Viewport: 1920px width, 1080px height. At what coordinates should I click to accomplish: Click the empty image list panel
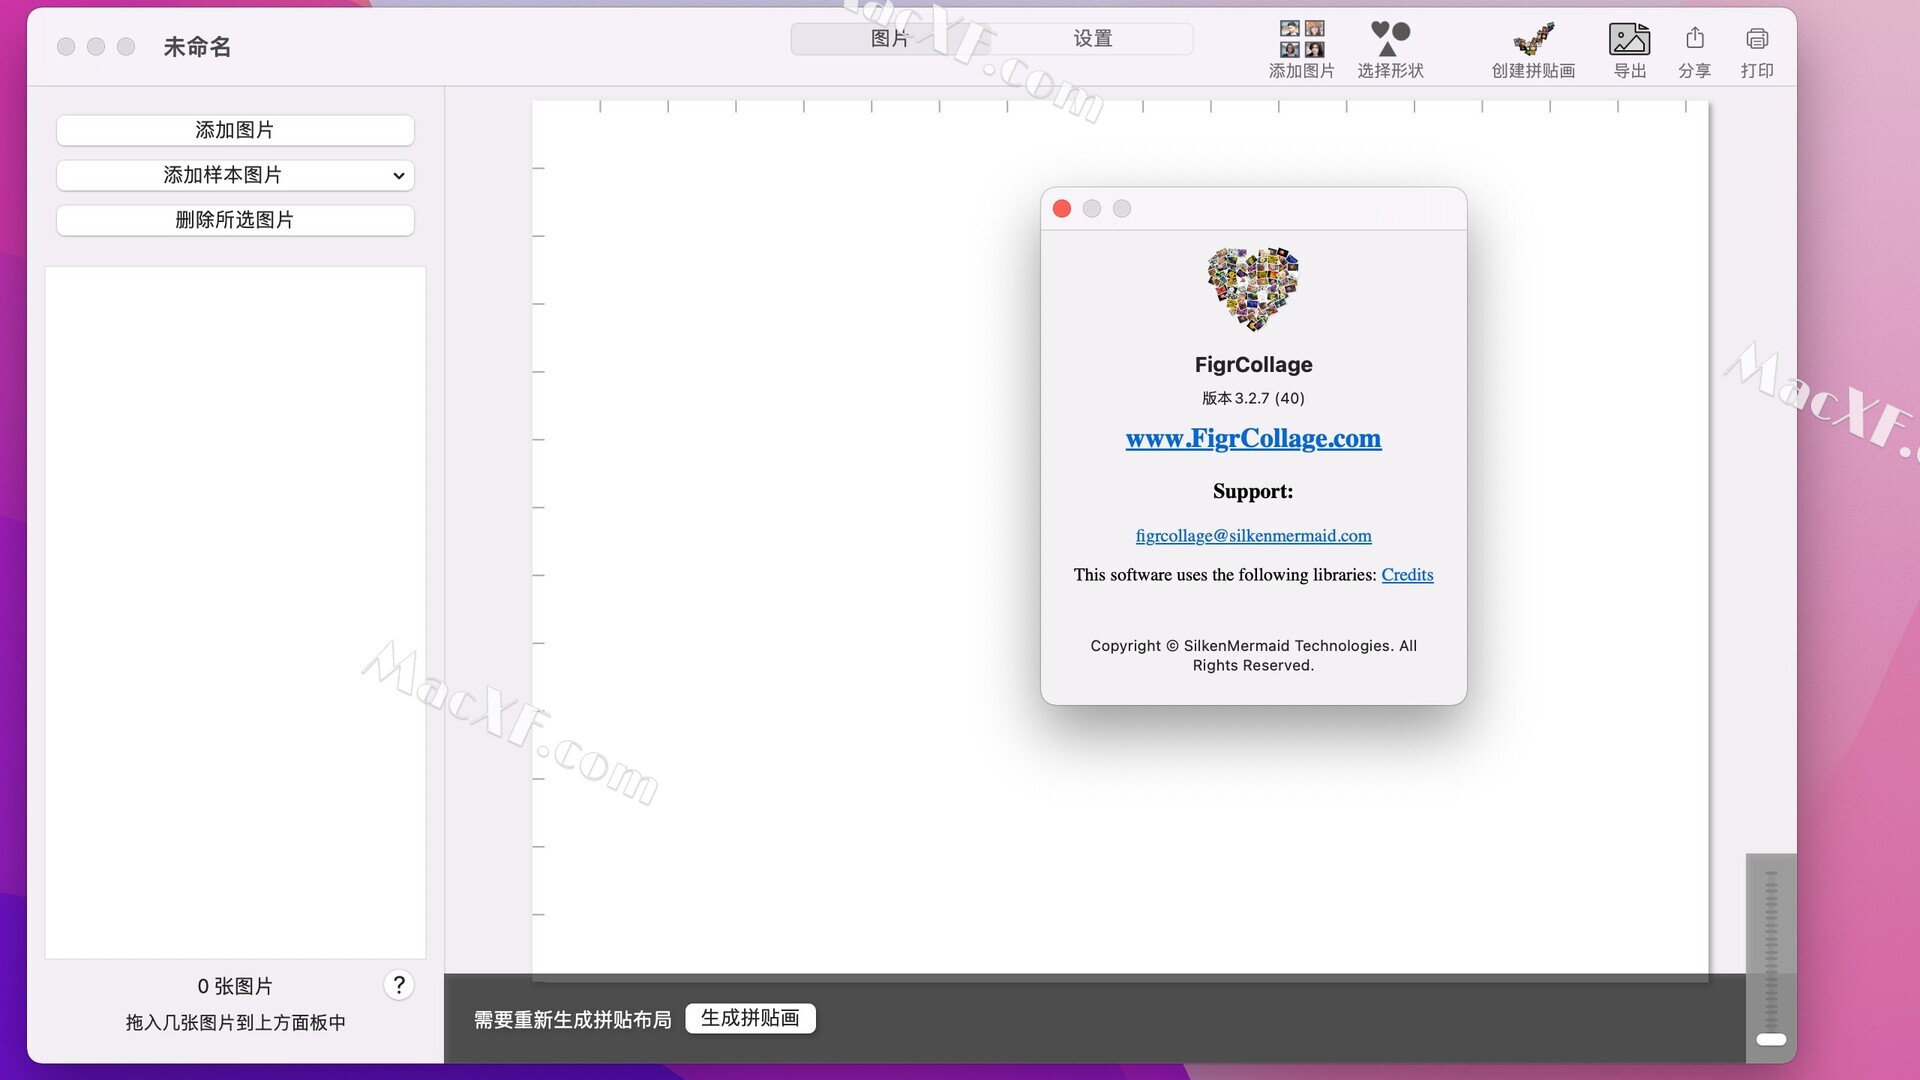pos(235,612)
